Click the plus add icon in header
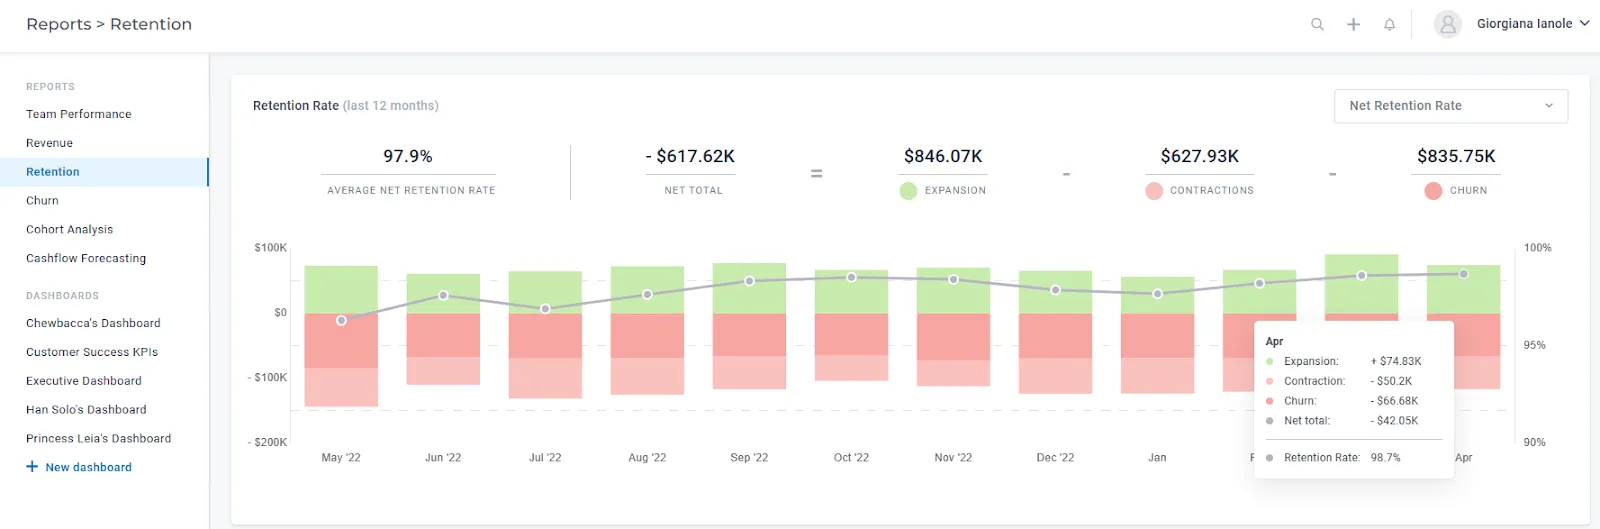Viewport: 1600px width, 529px height. [x=1353, y=24]
